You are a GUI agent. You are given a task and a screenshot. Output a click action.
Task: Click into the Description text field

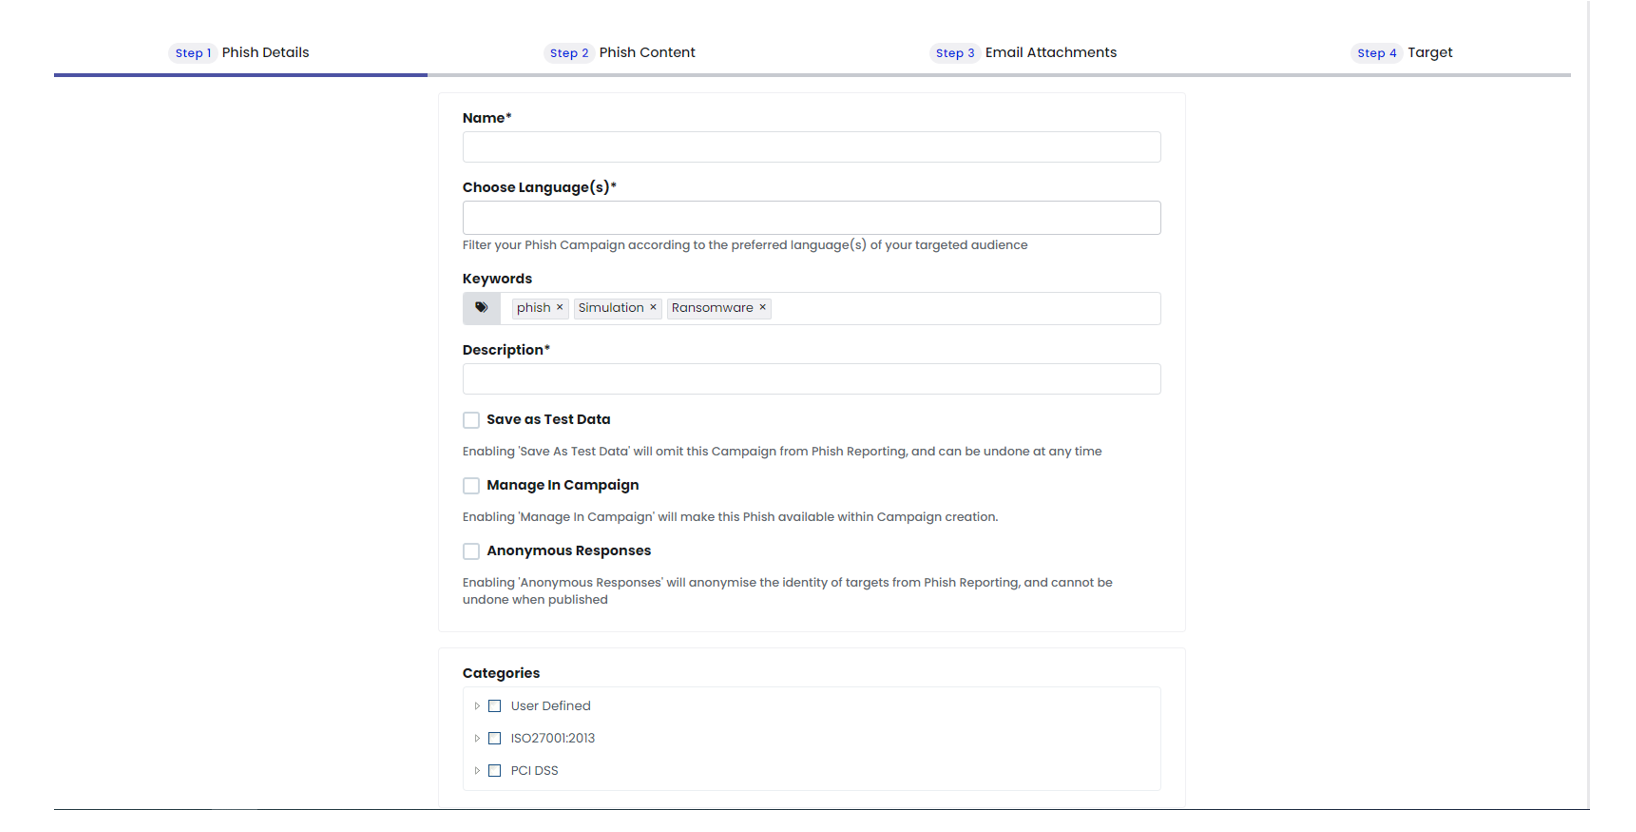[811, 379]
